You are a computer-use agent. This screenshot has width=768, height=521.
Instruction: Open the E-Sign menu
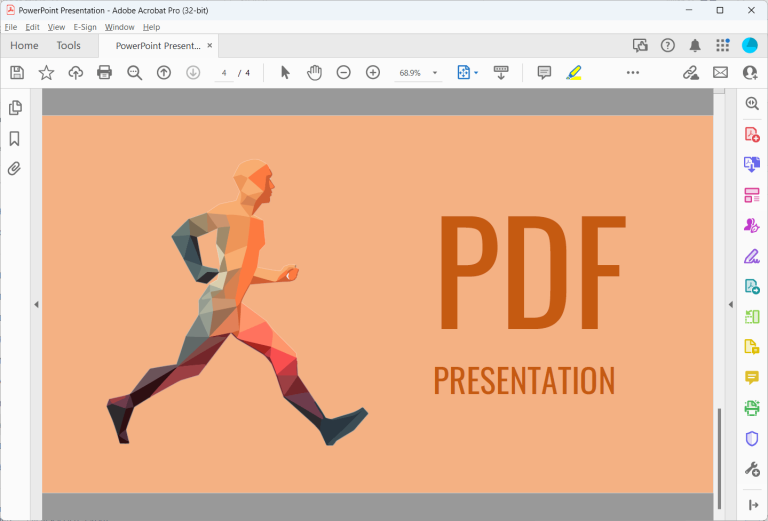point(85,27)
